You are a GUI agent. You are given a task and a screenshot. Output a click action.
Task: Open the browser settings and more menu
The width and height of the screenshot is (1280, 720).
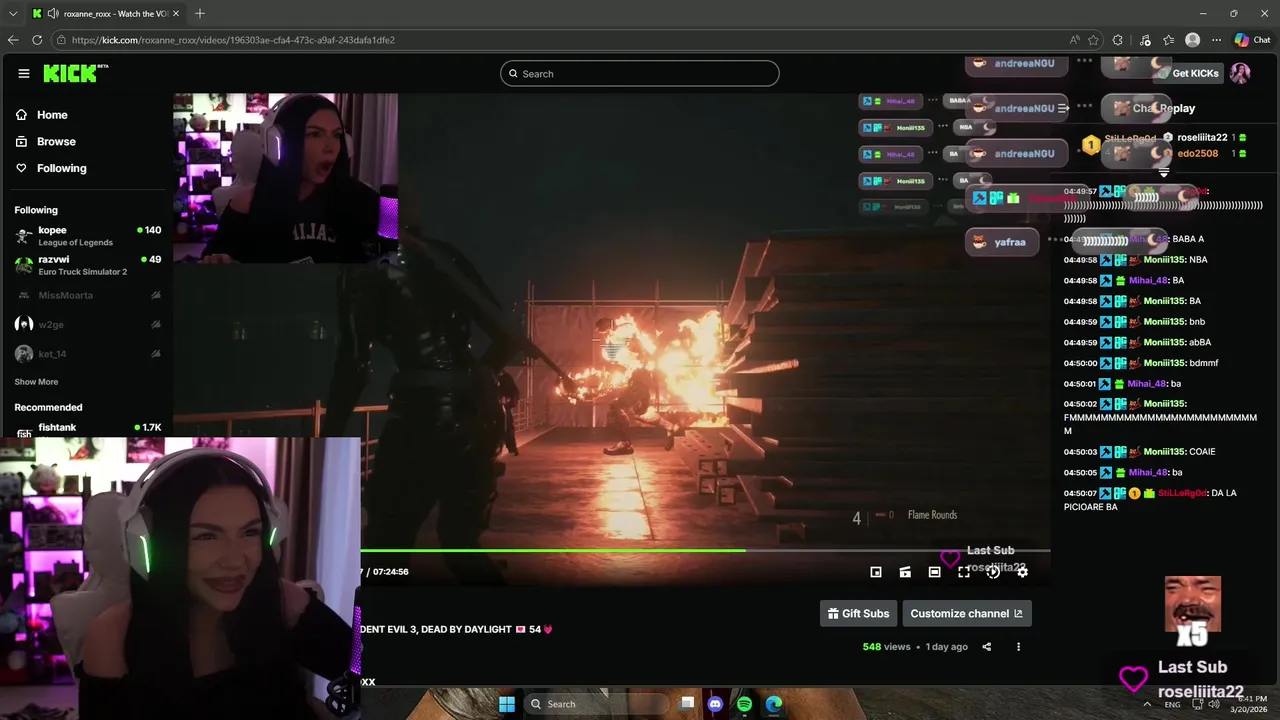coord(1216,40)
